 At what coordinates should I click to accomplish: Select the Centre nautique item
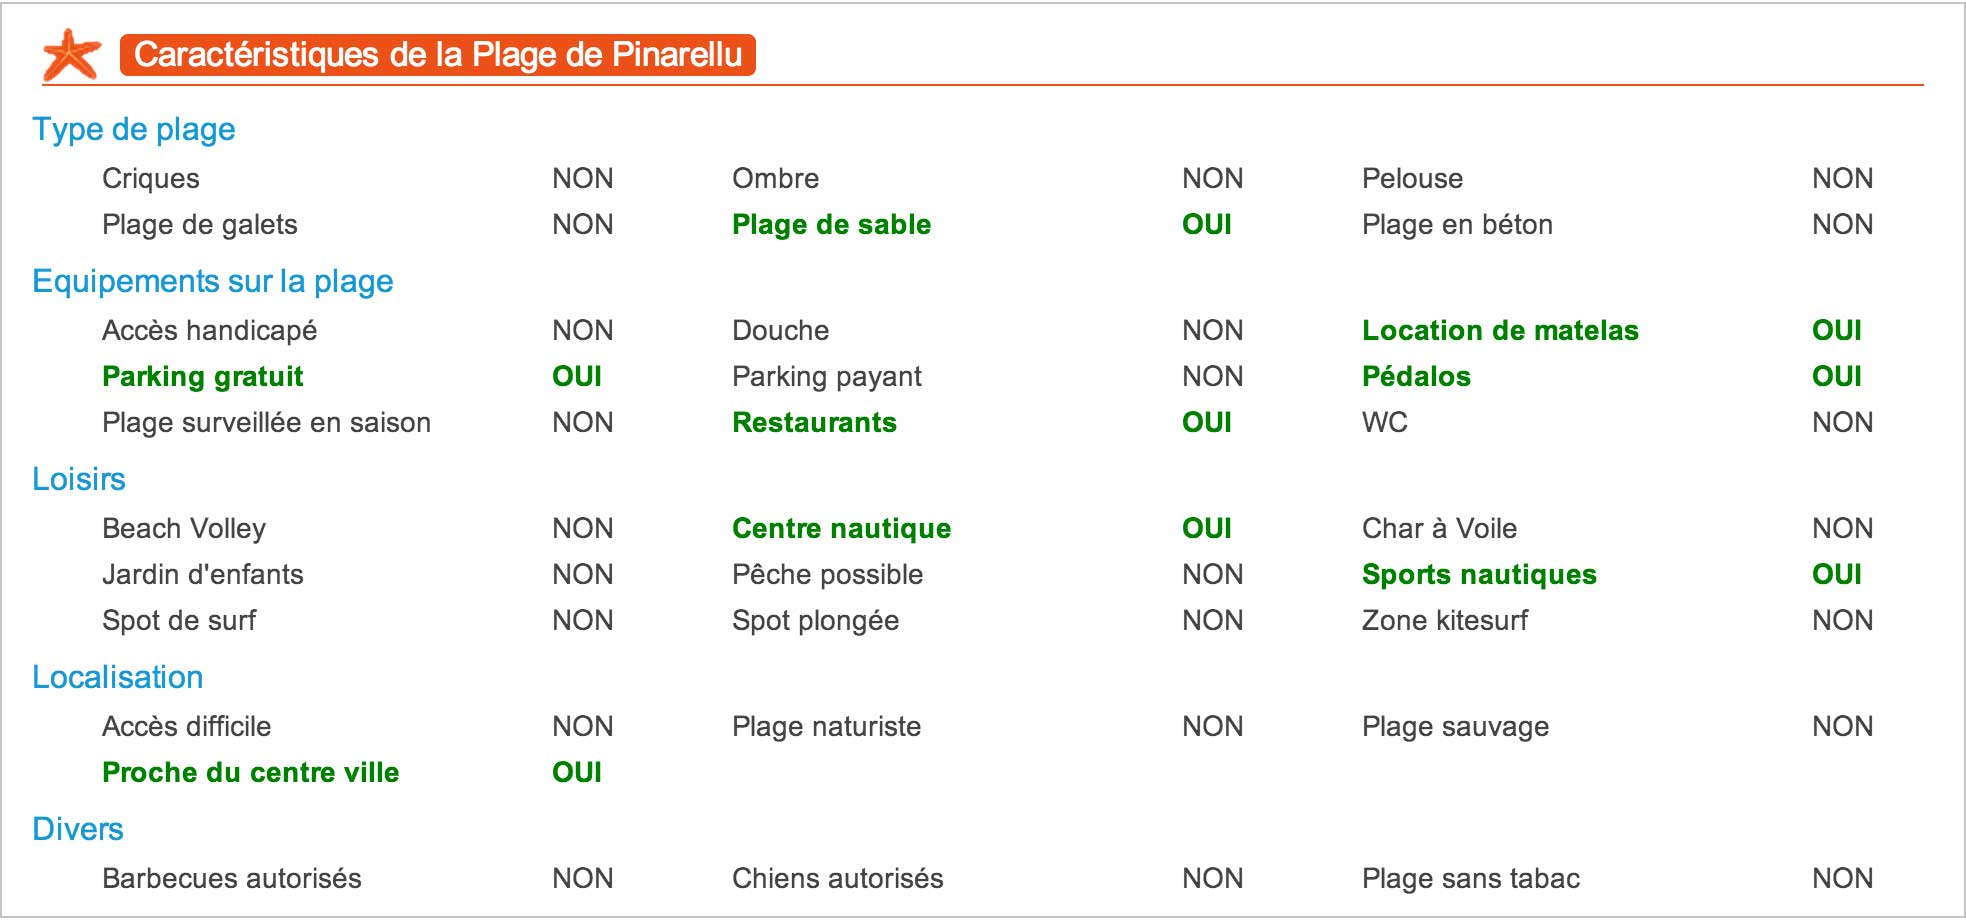pyautogui.click(x=842, y=528)
